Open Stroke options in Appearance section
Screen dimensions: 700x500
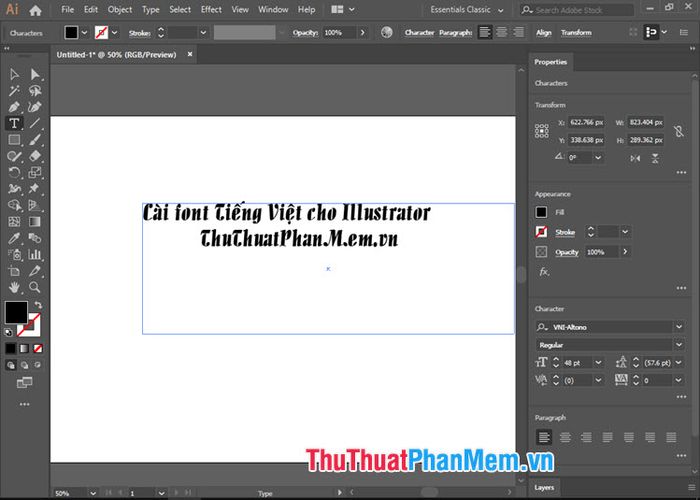pyautogui.click(x=565, y=232)
